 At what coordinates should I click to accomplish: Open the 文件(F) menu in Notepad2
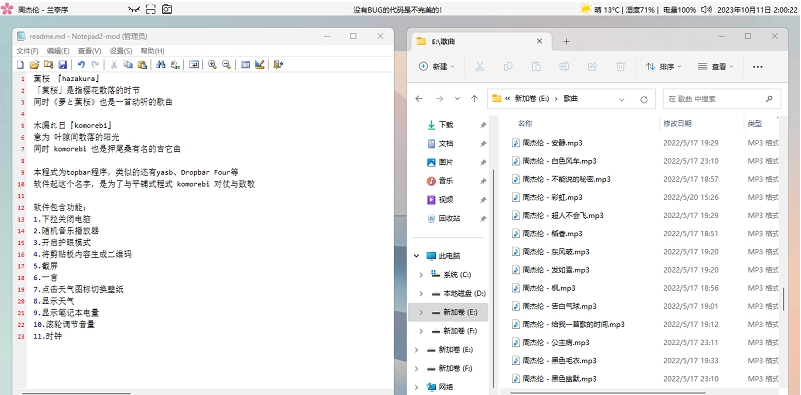tap(27, 51)
